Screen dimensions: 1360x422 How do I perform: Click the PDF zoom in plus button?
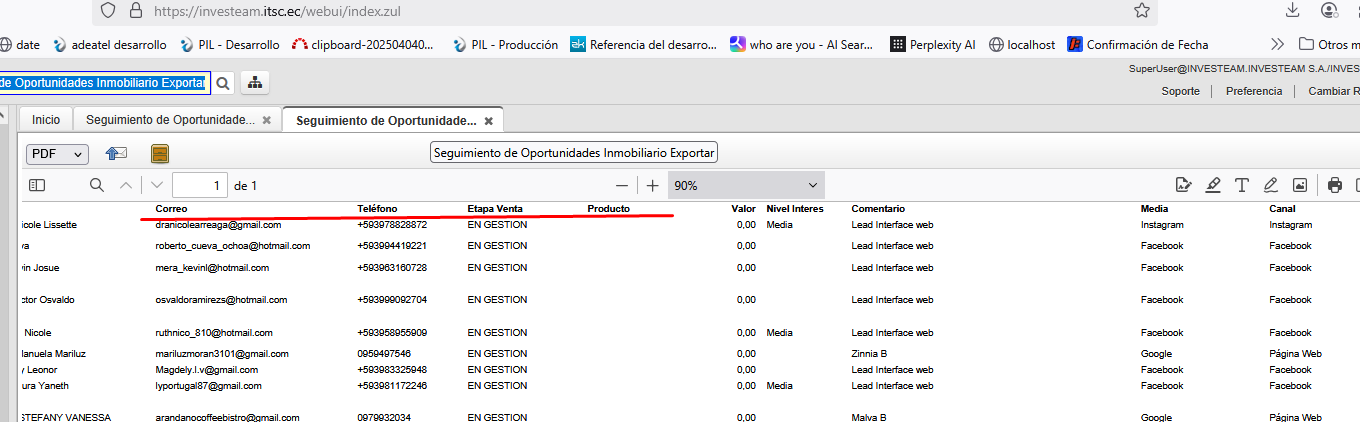click(653, 185)
